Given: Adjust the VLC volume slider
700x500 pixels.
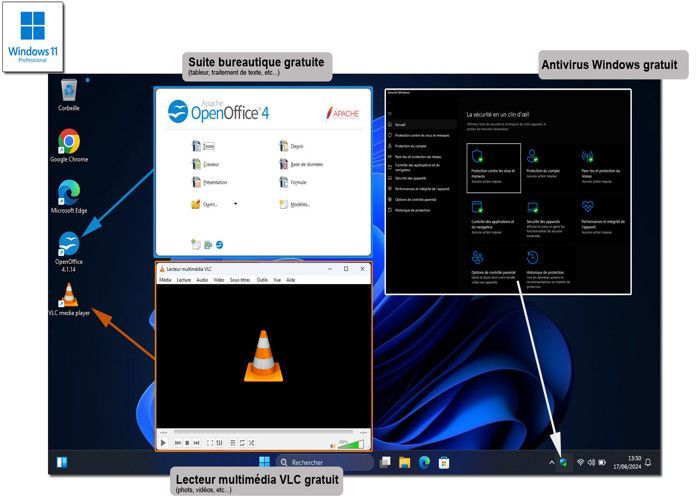Looking at the screenshot, I should (x=350, y=444).
